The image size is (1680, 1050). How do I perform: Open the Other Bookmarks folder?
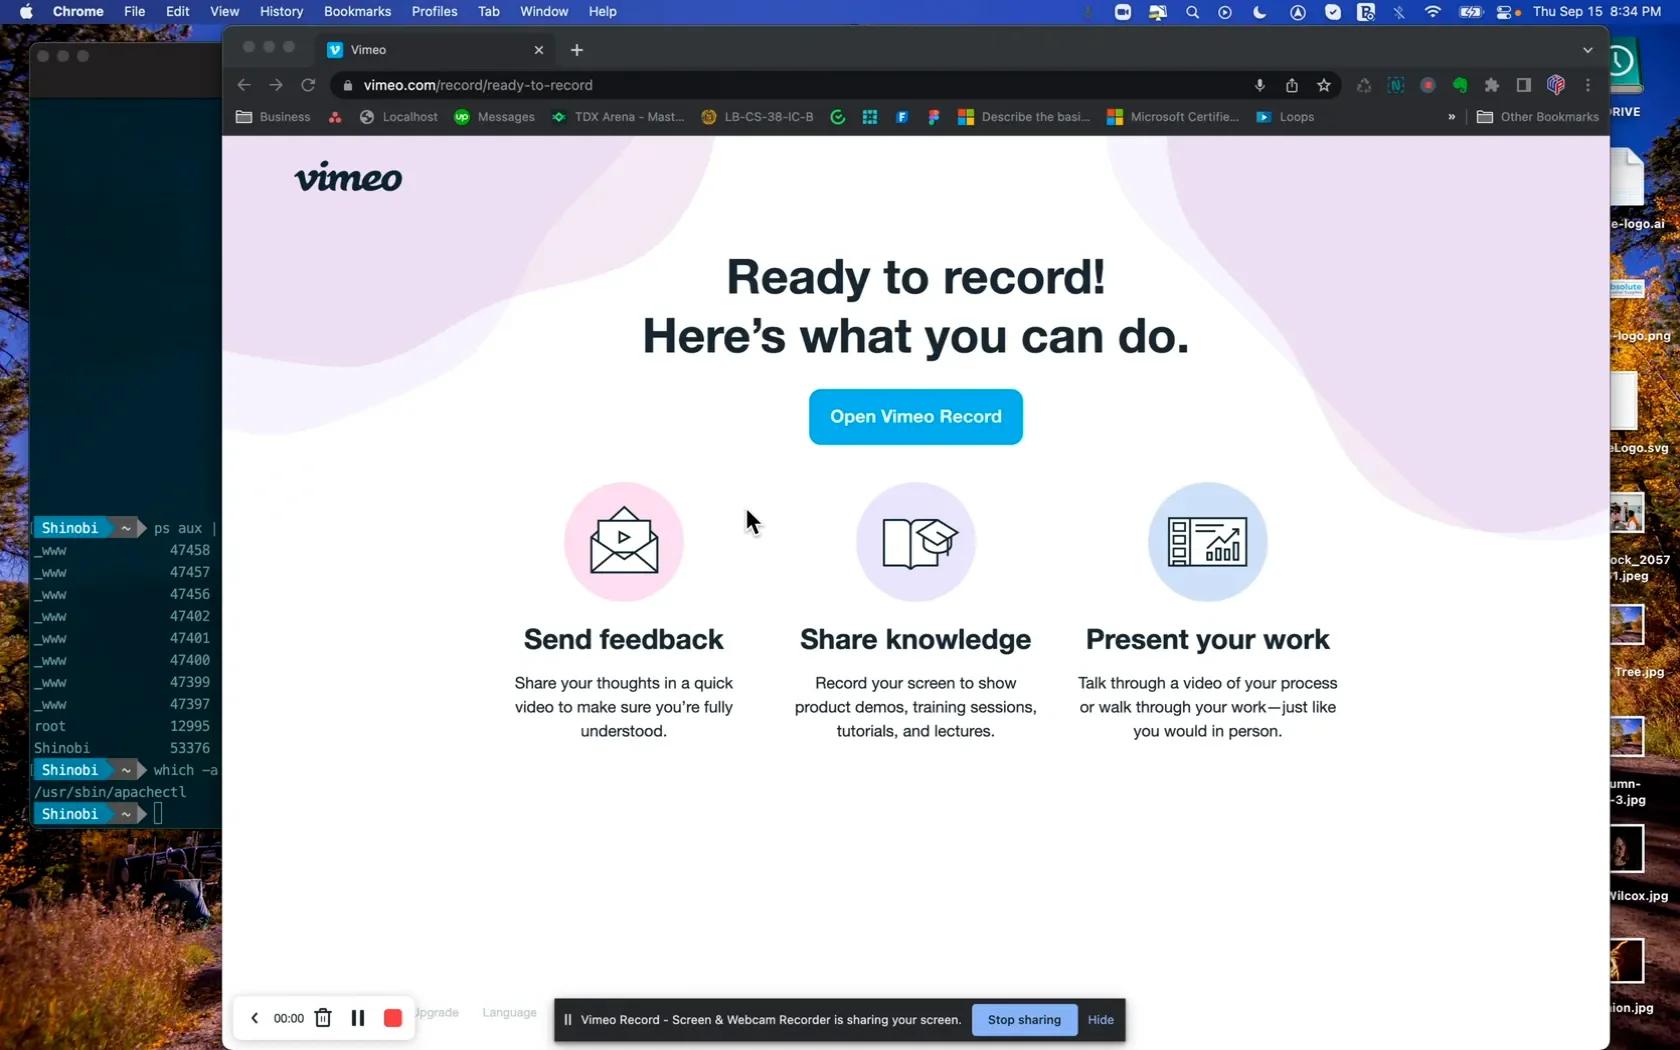click(x=1538, y=117)
